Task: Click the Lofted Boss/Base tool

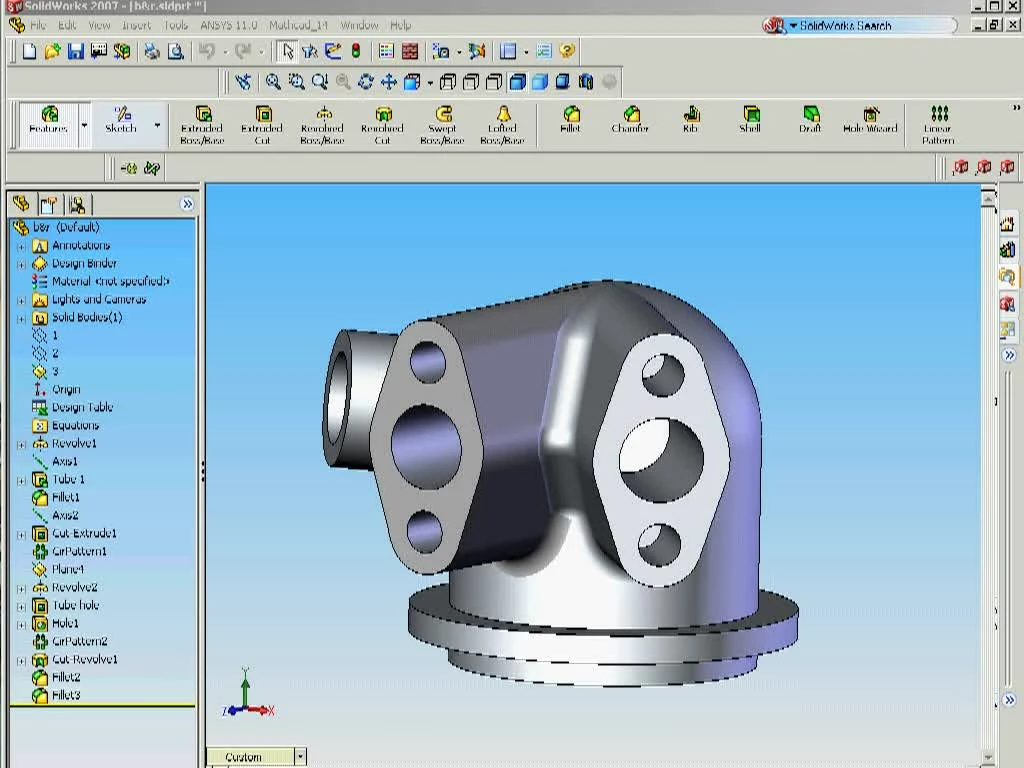Action: [x=502, y=125]
